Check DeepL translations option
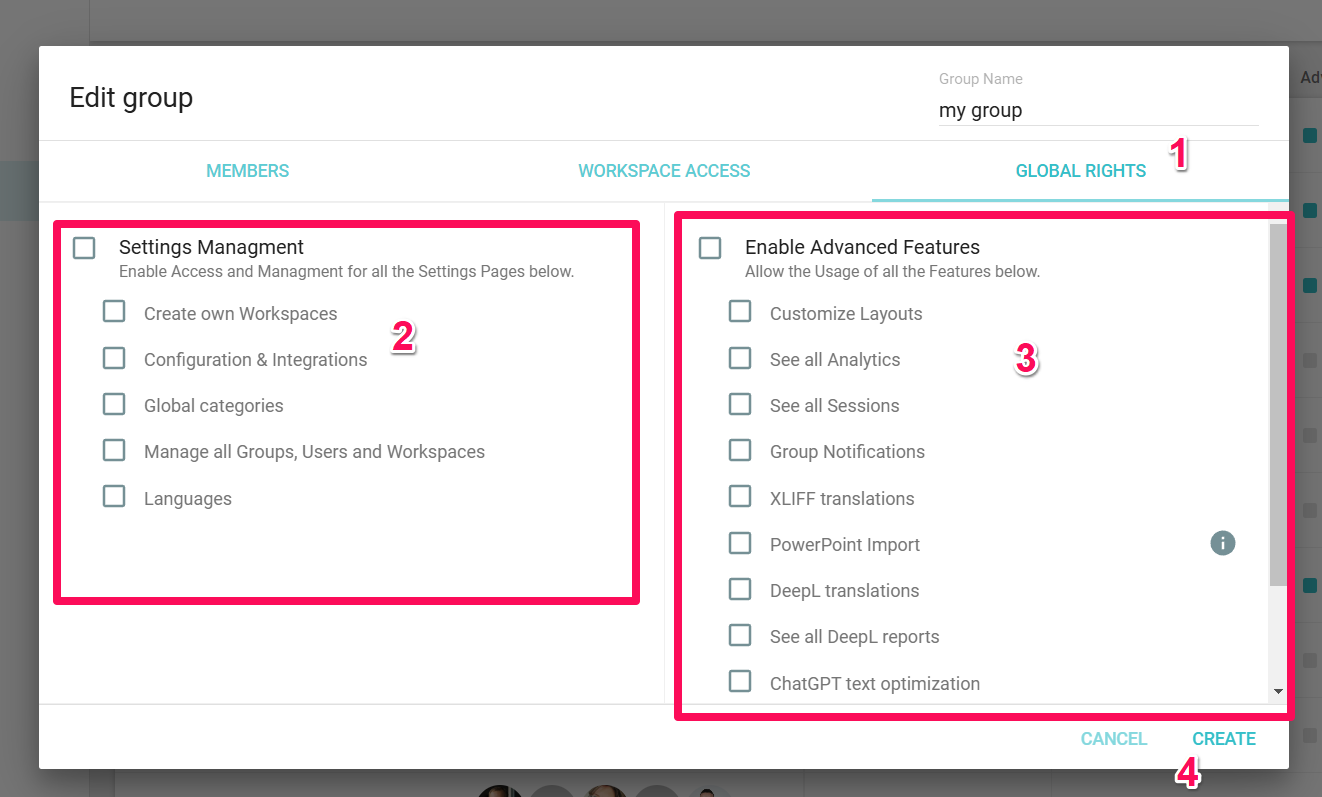 pyautogui.click(x=740, y=589)
